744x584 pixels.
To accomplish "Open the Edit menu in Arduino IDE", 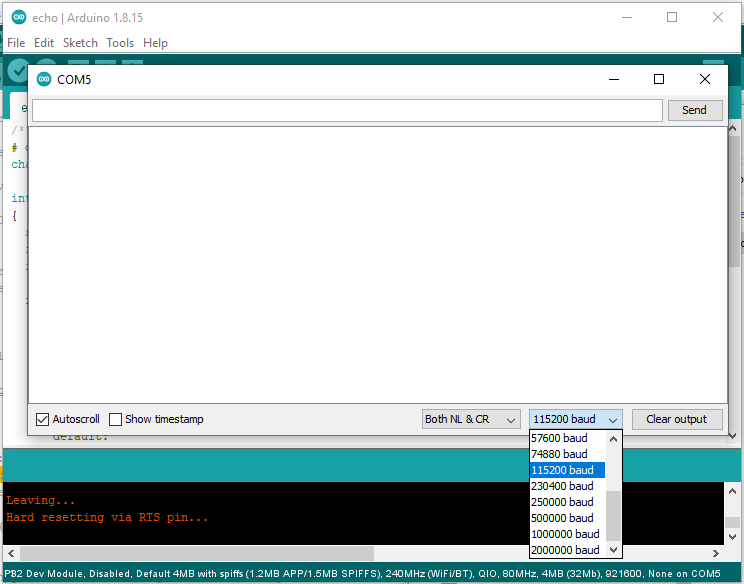I will (44, 43).
